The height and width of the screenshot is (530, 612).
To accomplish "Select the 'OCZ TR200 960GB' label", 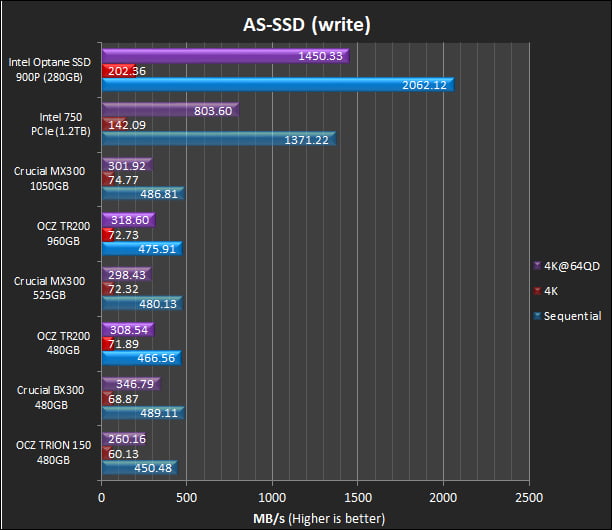I will (x=63, y=233).
